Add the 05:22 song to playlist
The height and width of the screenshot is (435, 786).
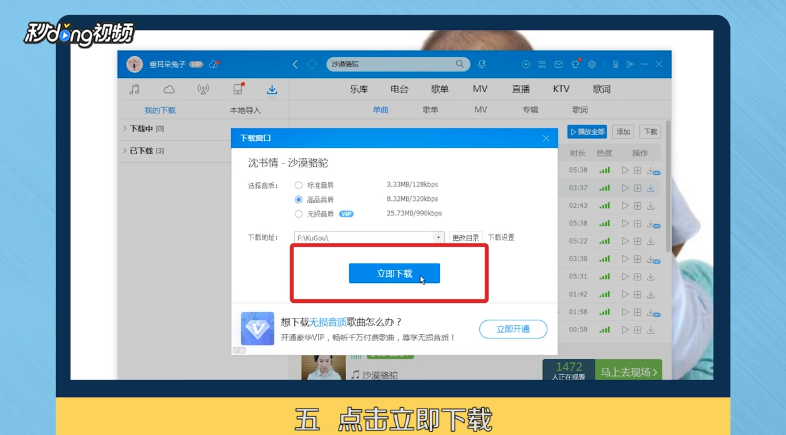tap(638, 241)
